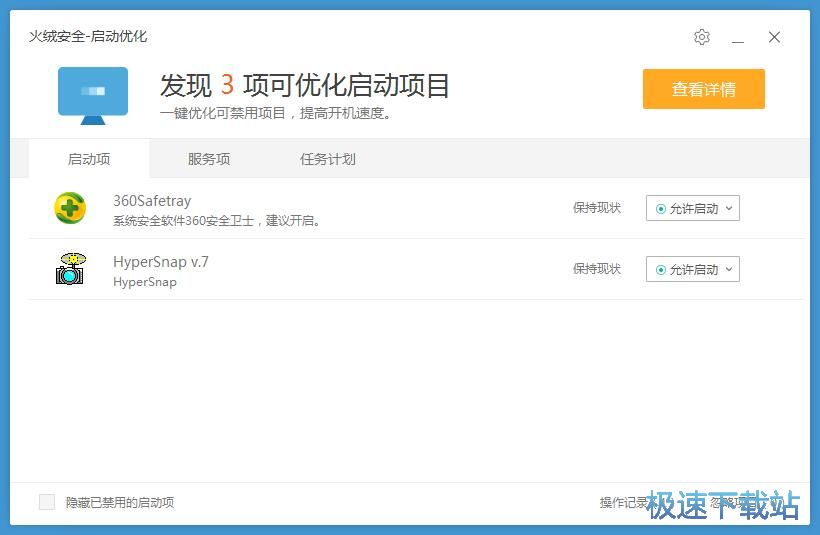Click the 发现 3 项可优化启动项目 heading
Screen dimensions: 820x535
[x=304, y=85]
